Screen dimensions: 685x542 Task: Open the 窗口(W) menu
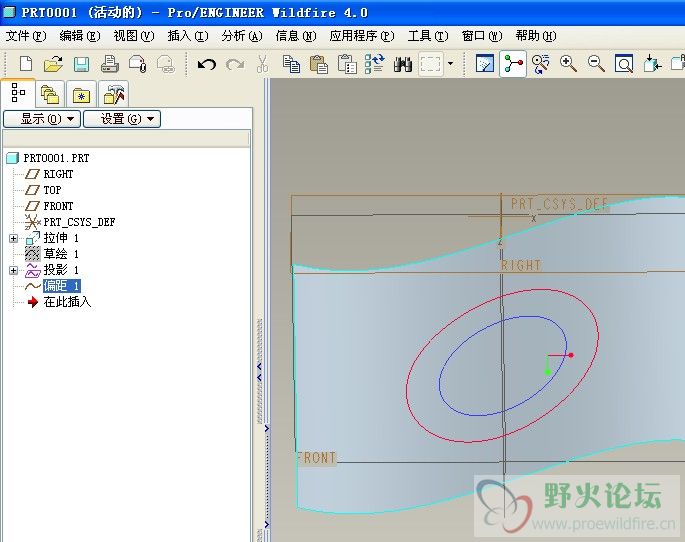[x=482, y=36]
